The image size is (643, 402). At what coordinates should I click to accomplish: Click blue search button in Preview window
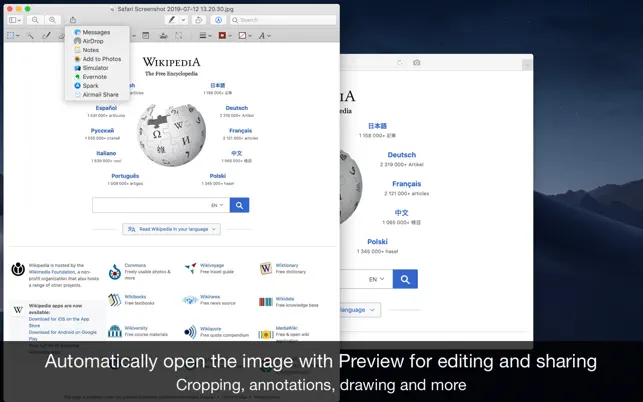239,205
